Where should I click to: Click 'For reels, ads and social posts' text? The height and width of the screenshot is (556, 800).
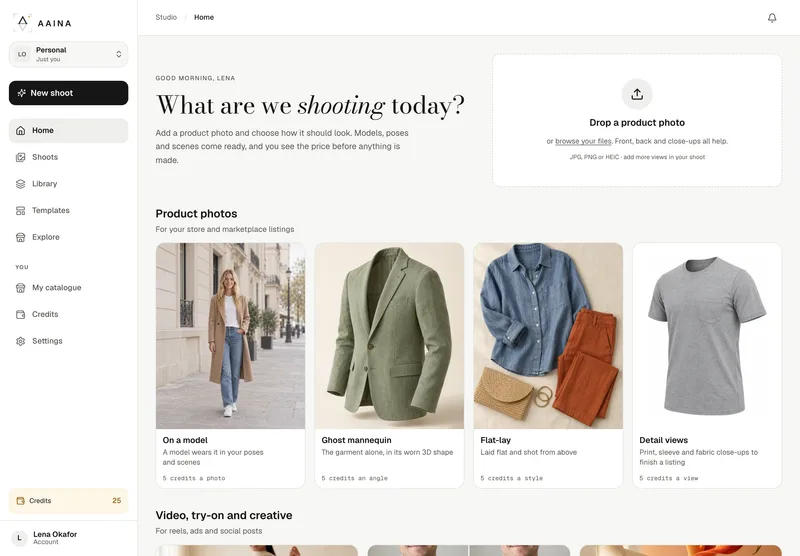[209, 531]
